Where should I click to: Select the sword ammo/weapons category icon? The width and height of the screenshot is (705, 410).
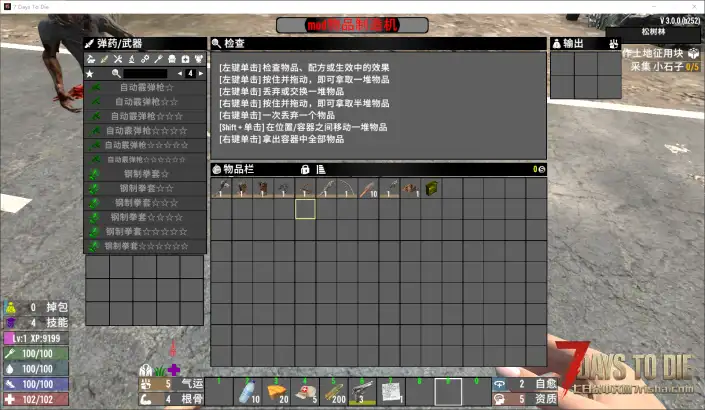tap(104, 59)
